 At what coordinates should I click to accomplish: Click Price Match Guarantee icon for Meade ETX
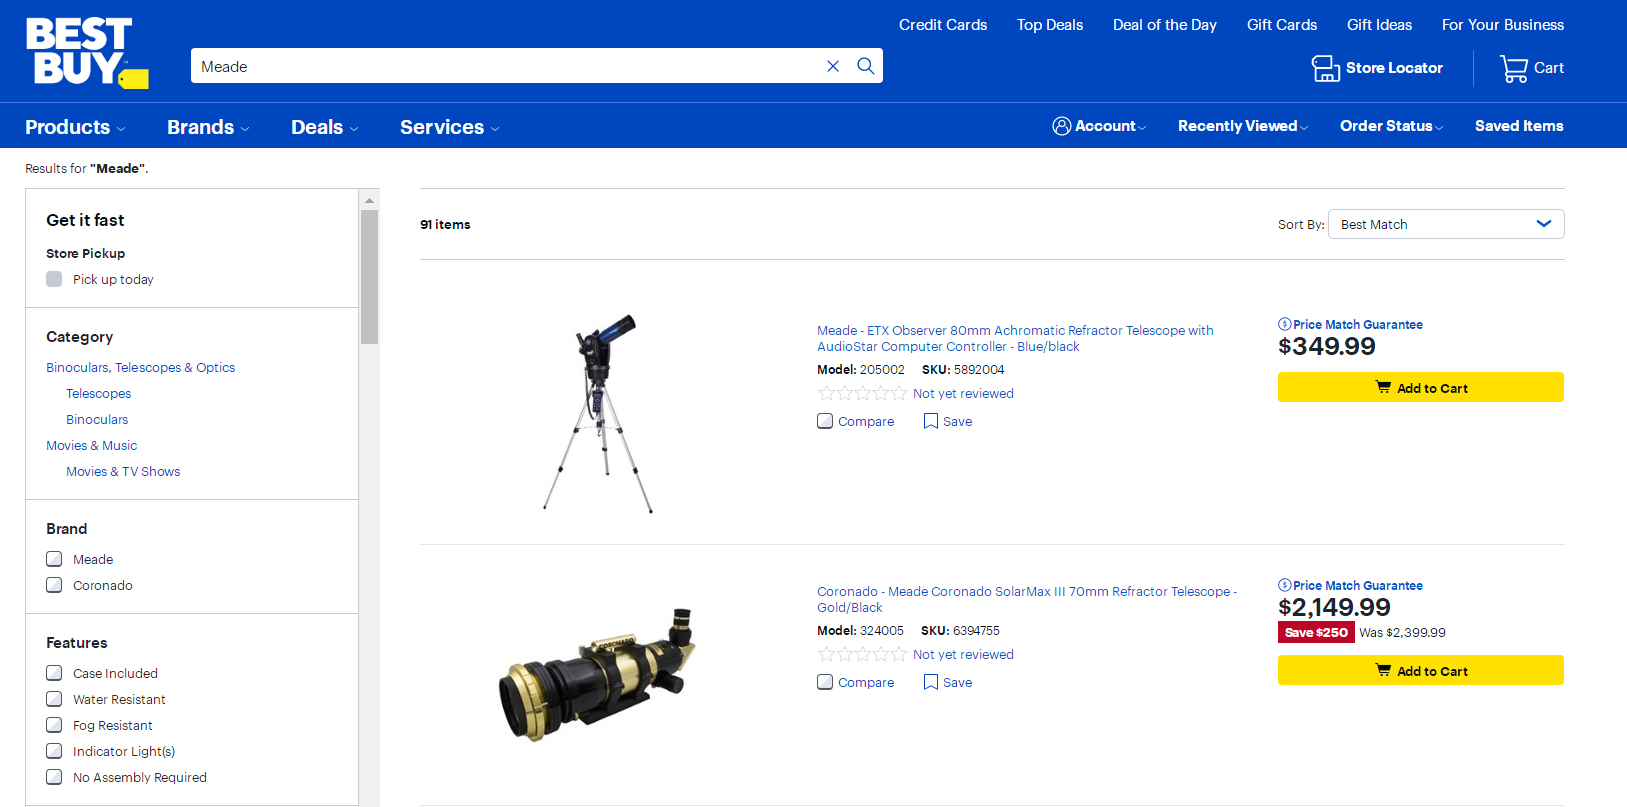pos(1284,324)
